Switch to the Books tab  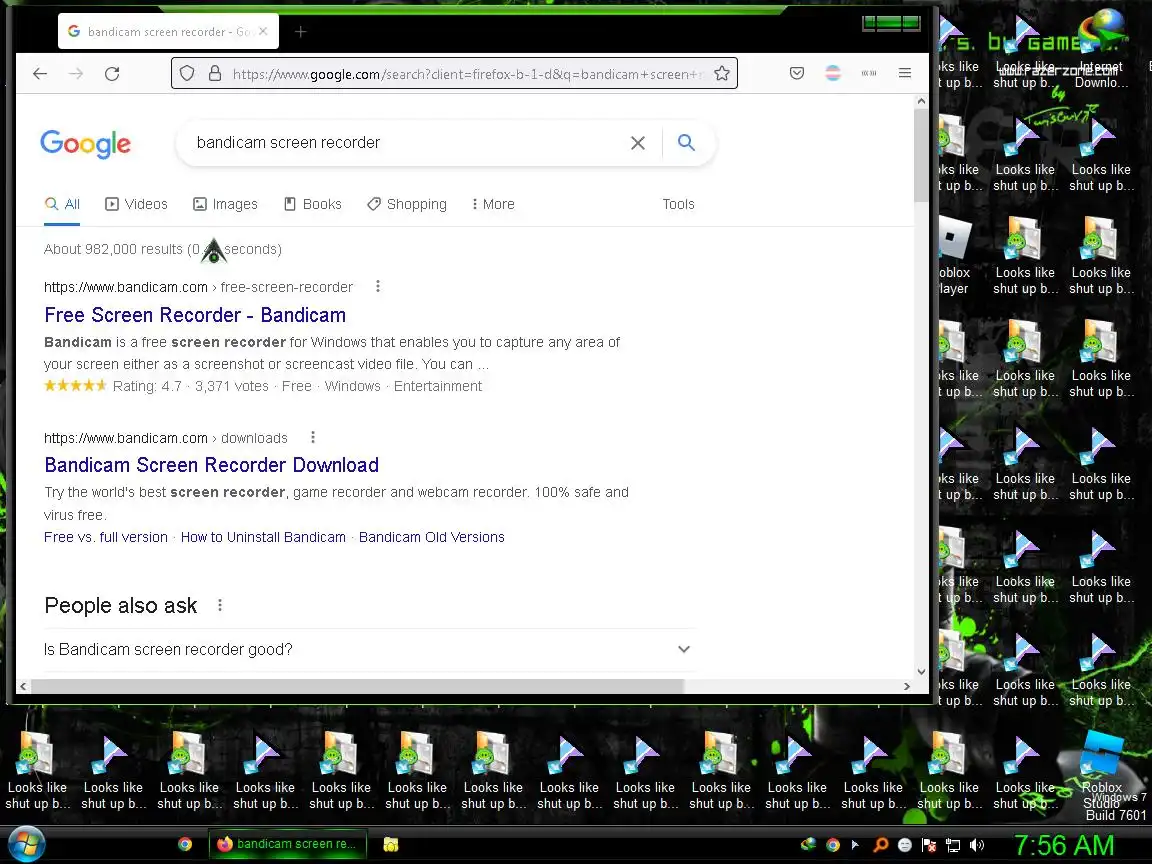point(312,204)
